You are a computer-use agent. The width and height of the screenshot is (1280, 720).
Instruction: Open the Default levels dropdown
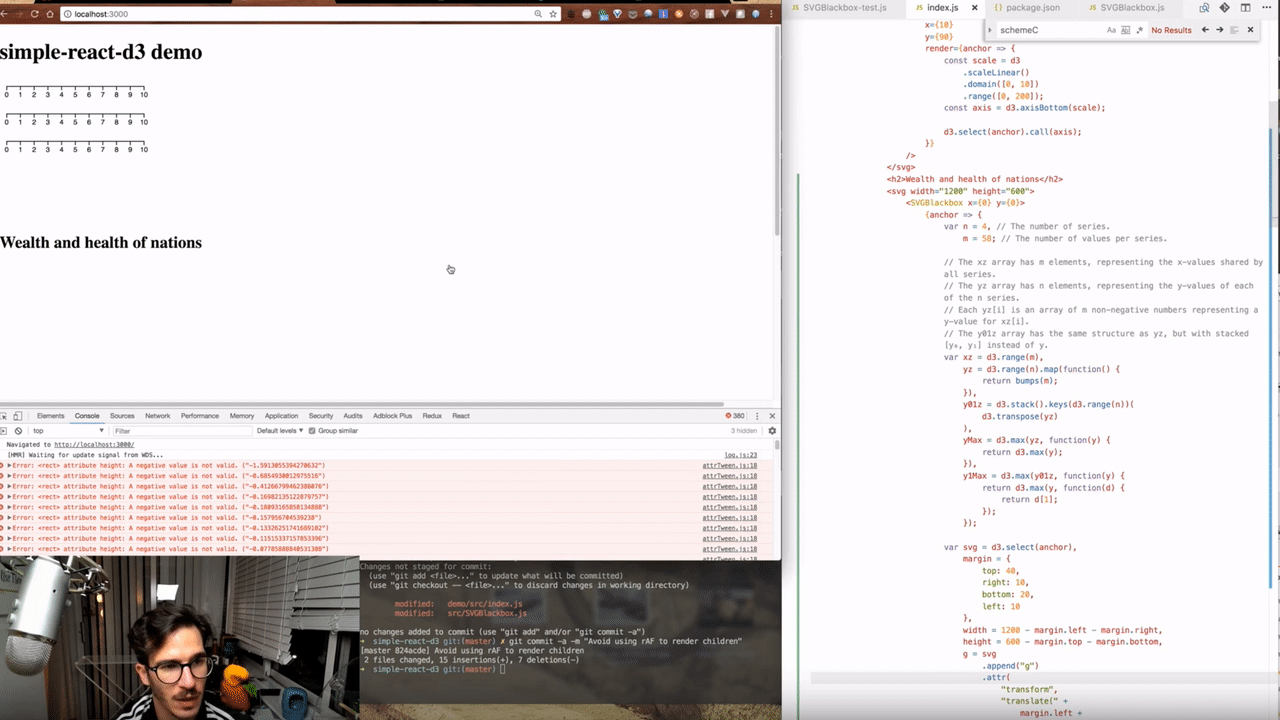(280, 431)
